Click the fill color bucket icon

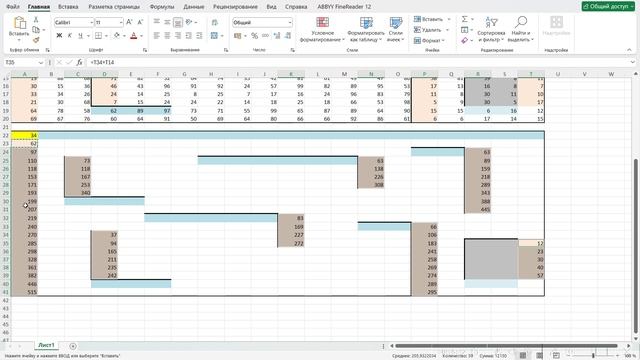(x=117, y=36)
